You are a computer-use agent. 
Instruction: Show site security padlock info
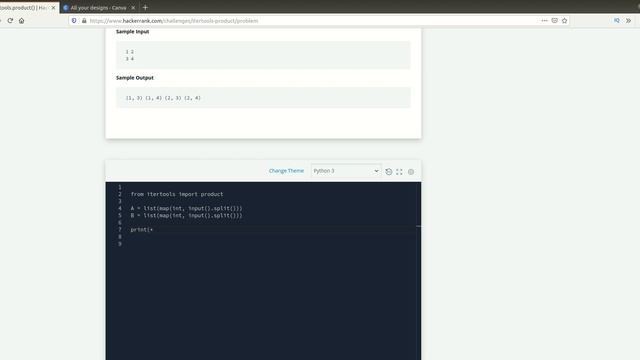(x=84, y=20)
